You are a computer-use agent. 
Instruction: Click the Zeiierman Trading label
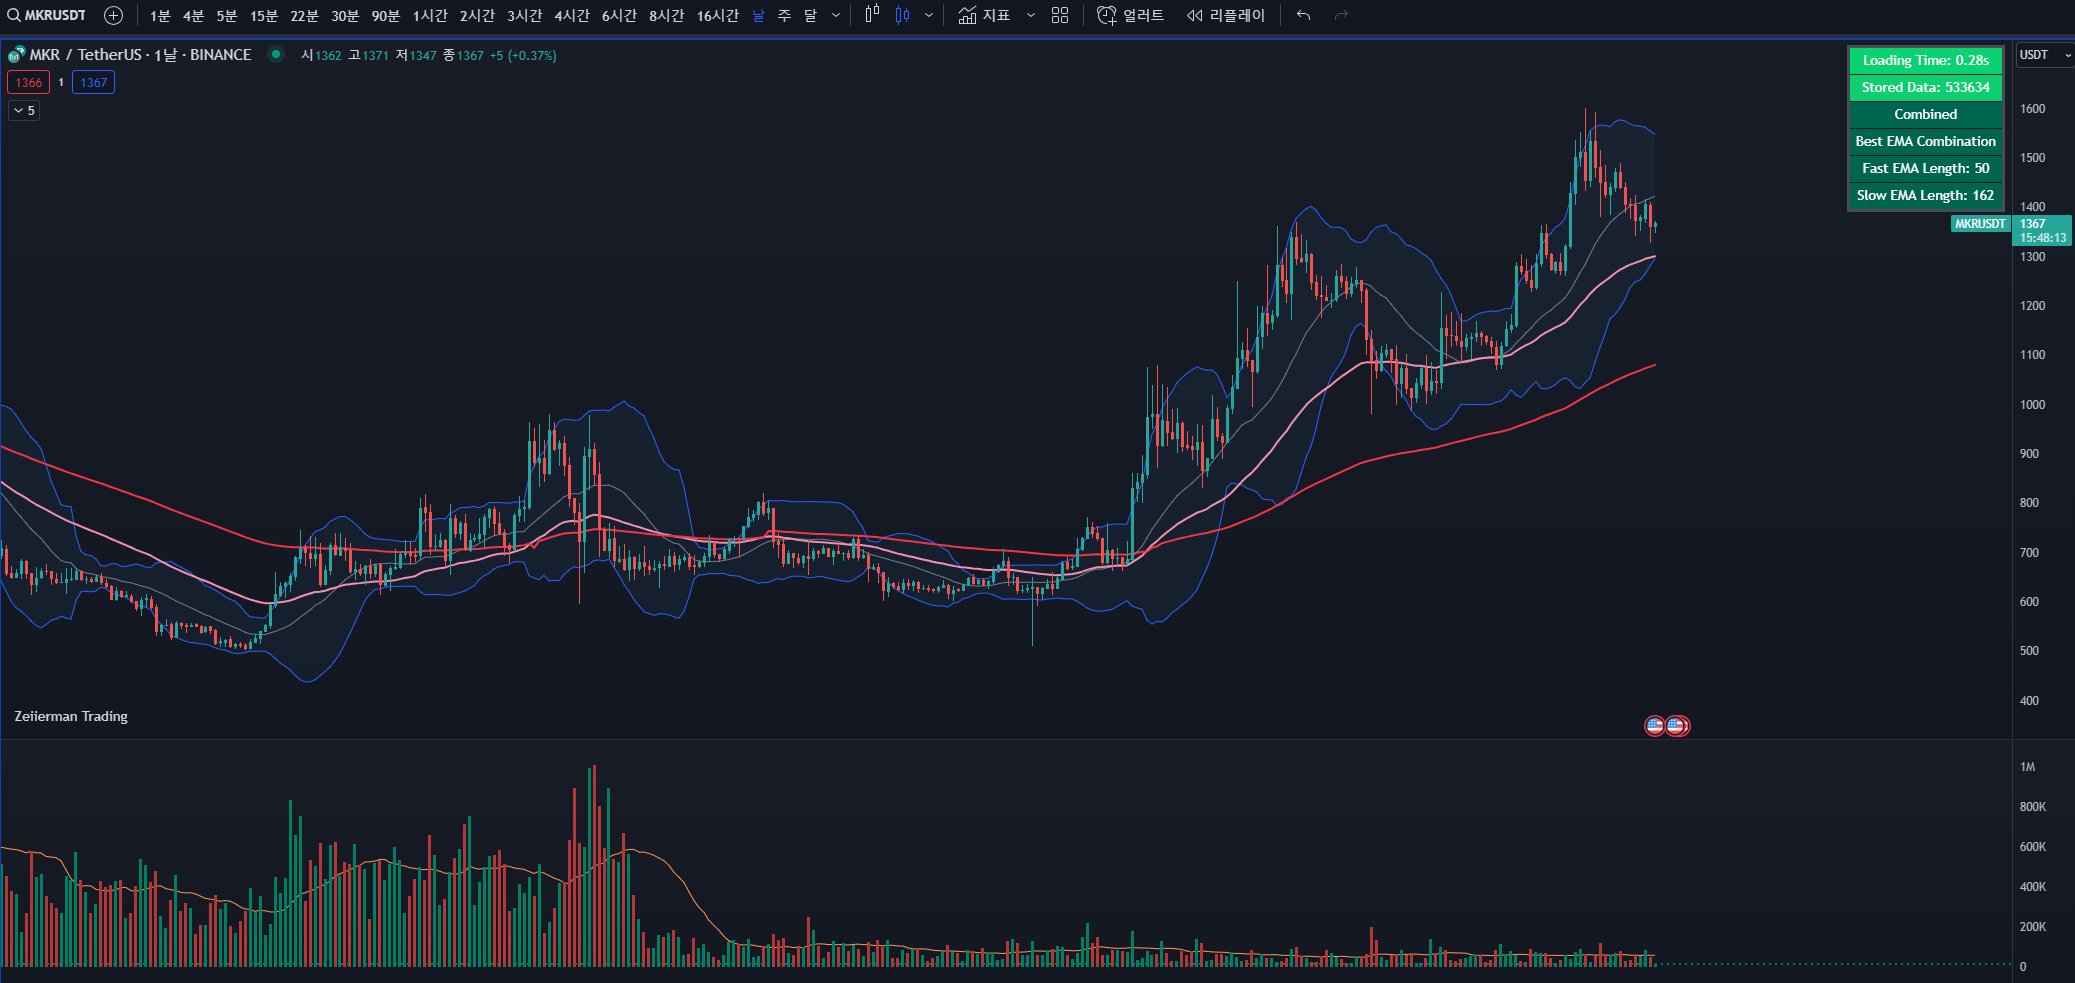click(x=71, y=717)
